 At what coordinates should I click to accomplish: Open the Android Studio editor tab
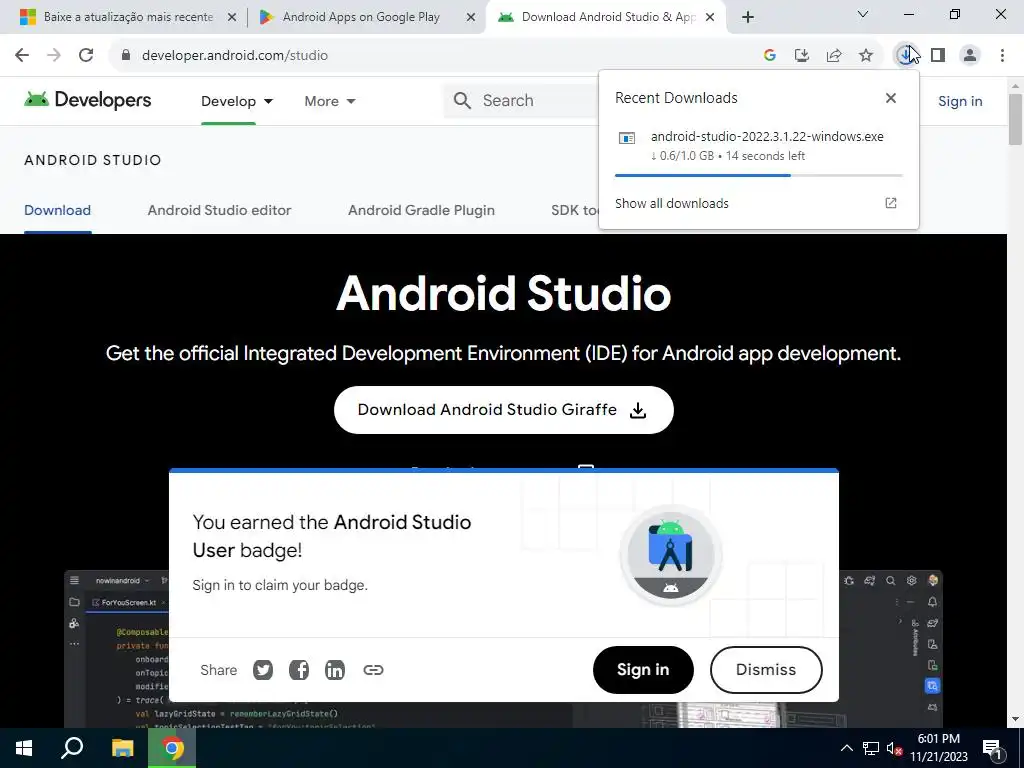pos(219,210)
